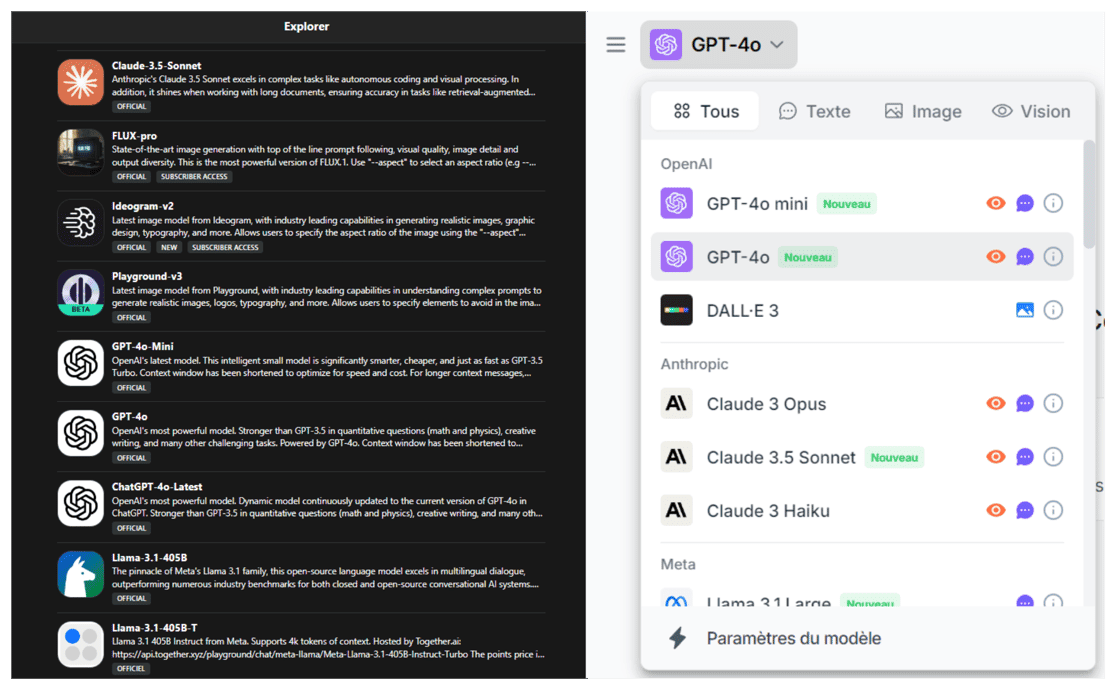Click the Explorer panel header
The image size is (1116, 690).
pos(306,26)
